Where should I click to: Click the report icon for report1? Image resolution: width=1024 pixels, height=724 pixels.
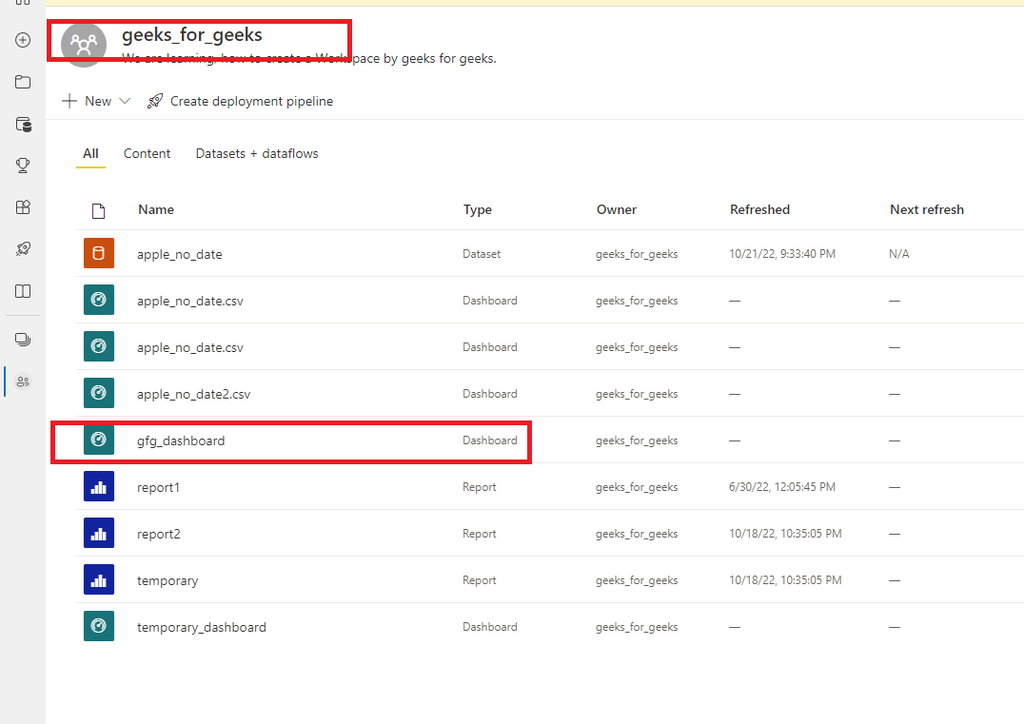point(99,486)
